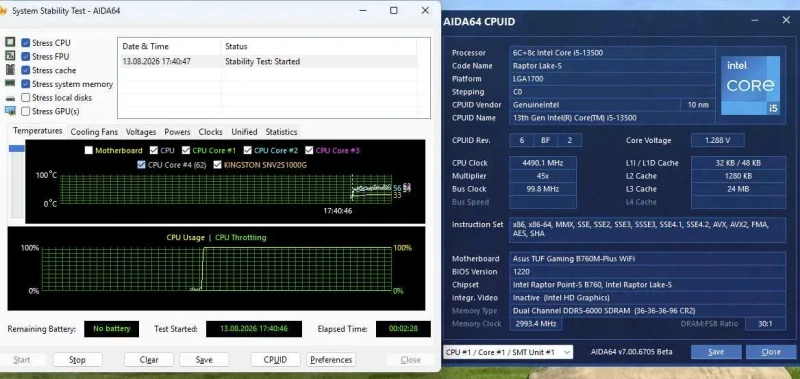Click the Motherboard Asus TUF Gaming B760M-Plus WiFi field
This screenshot has height=379, width=800.
(x=647, y=259)
